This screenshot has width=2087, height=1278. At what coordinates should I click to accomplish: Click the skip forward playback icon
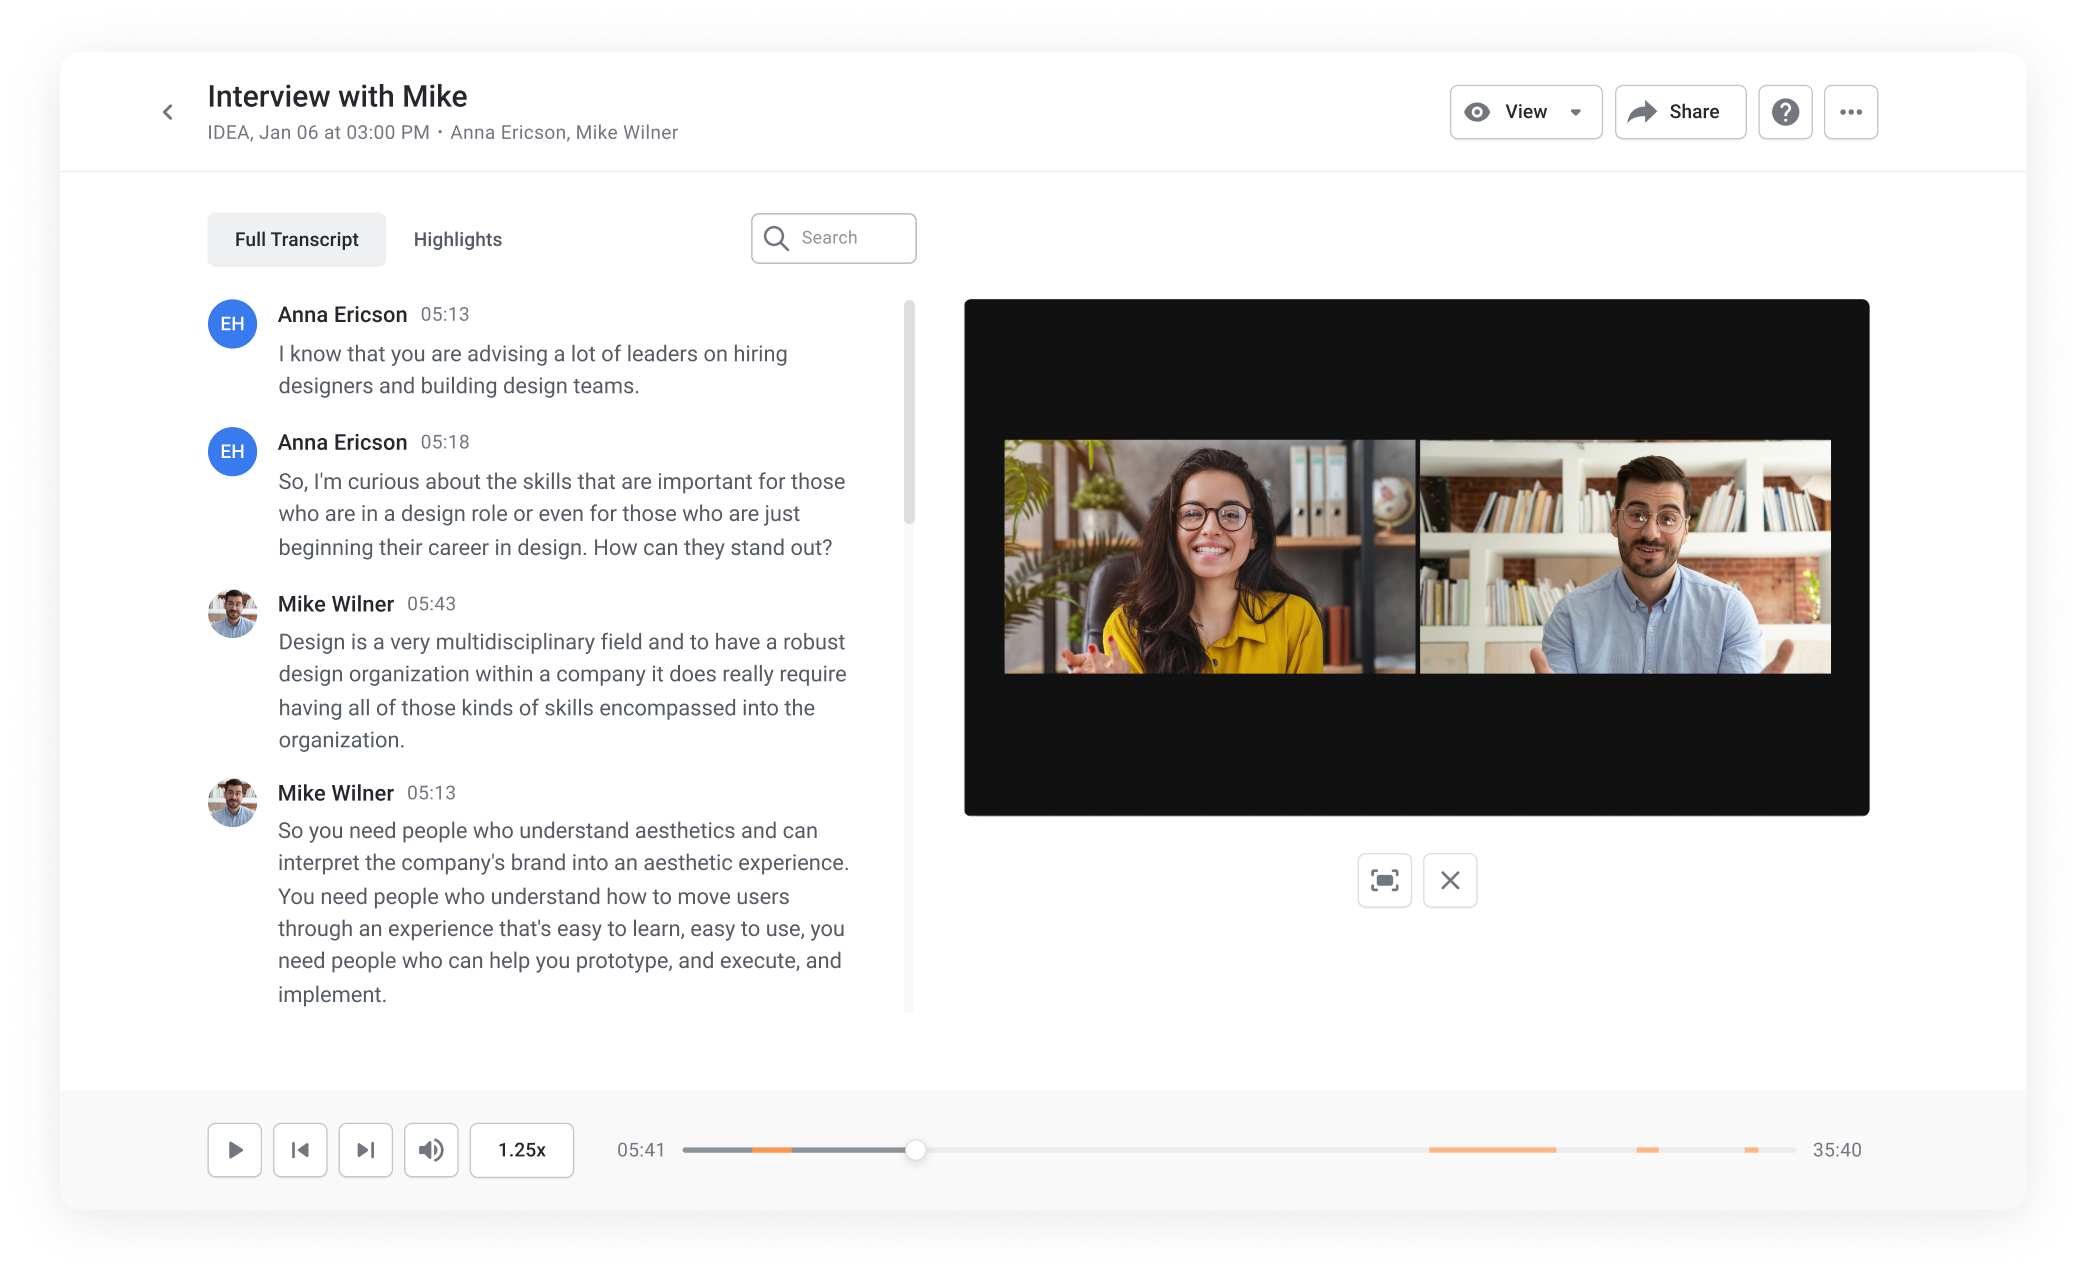365,1148
